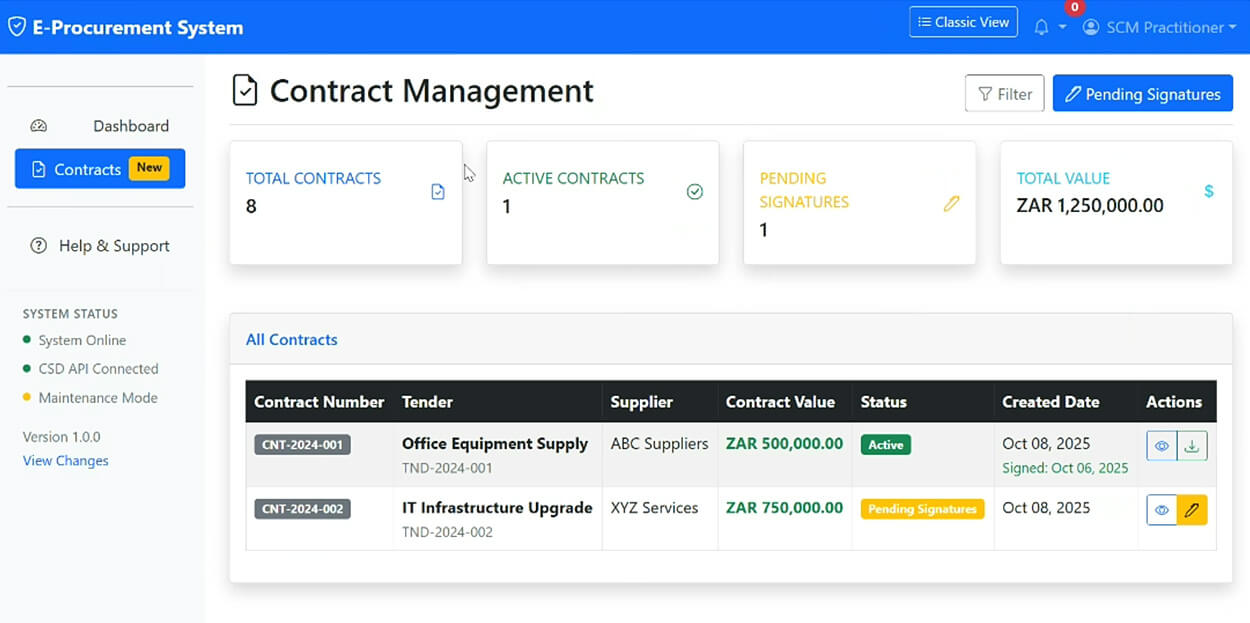Select Contracts in the sidebar

(x=99, y=169)
